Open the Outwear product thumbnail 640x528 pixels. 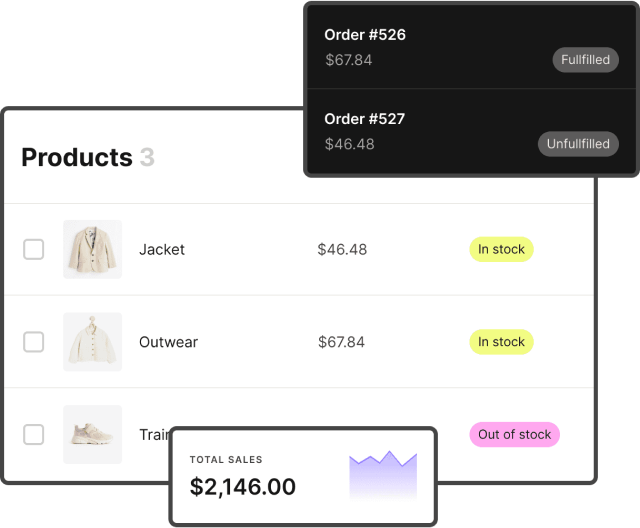tap(92, 342)
